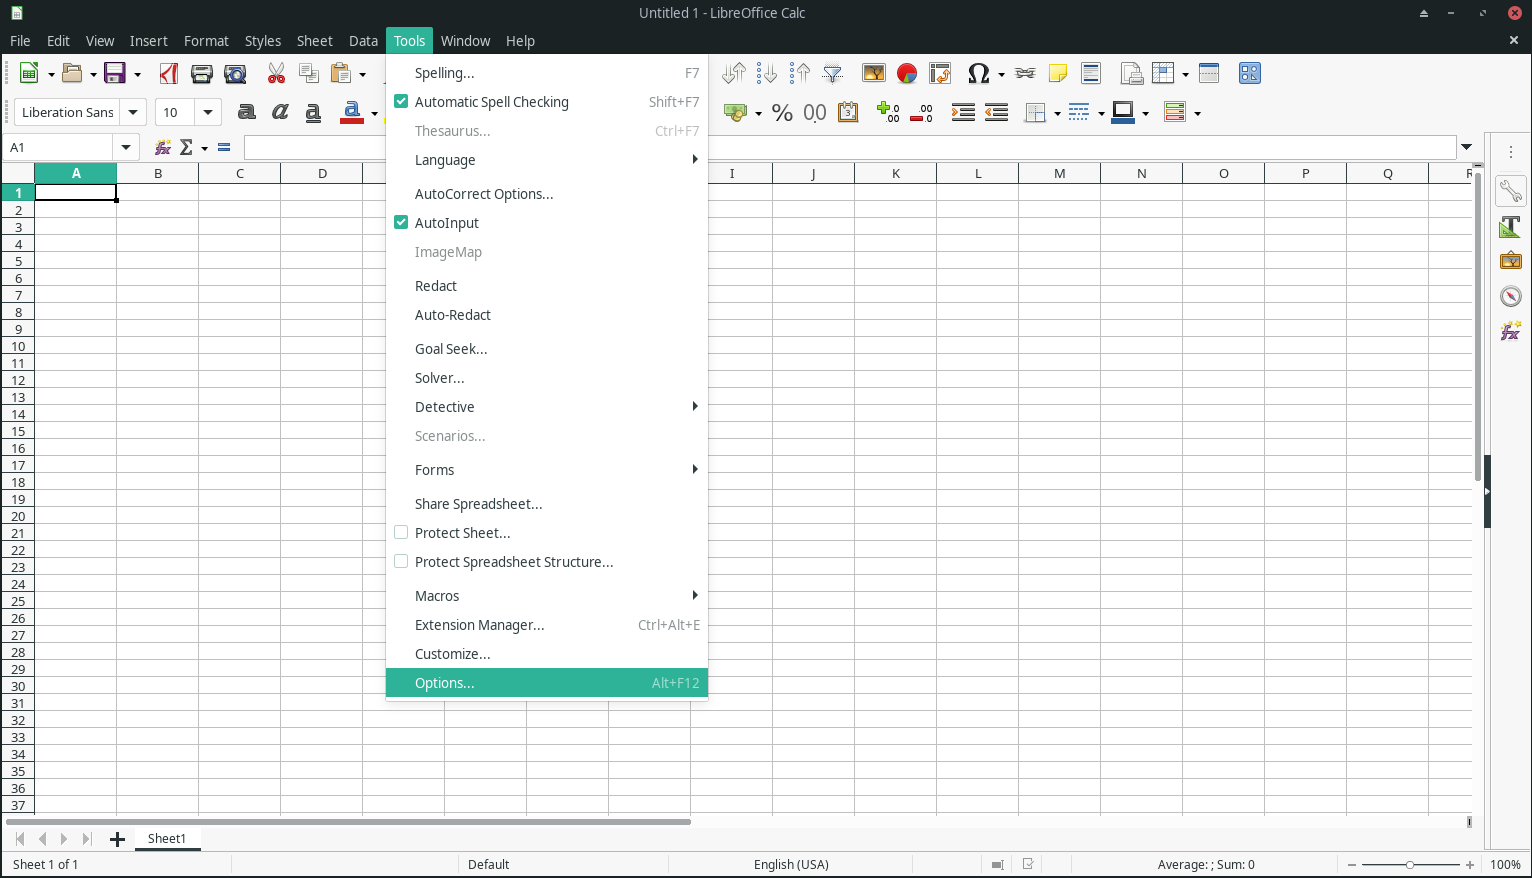Open the Functions sidebar panel
Image resolution: width=1532 pixels, height=878 pixels.
(1510, 331)
